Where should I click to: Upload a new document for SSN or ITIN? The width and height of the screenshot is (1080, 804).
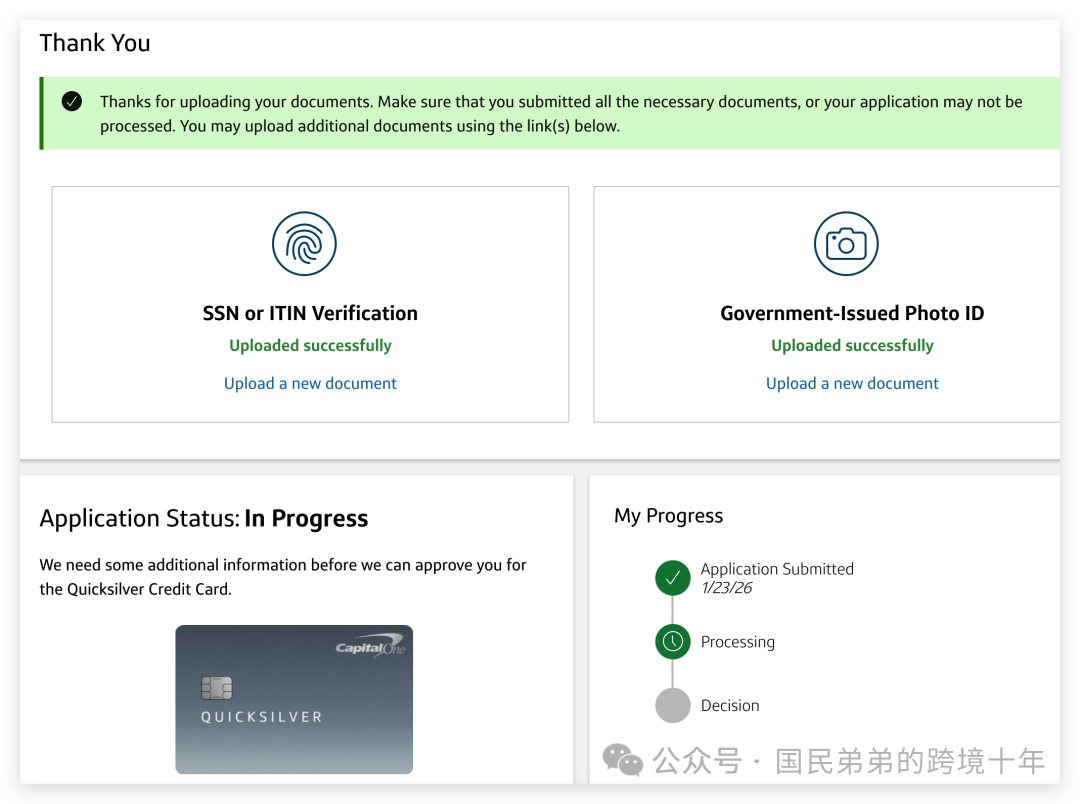click(310, 383)
